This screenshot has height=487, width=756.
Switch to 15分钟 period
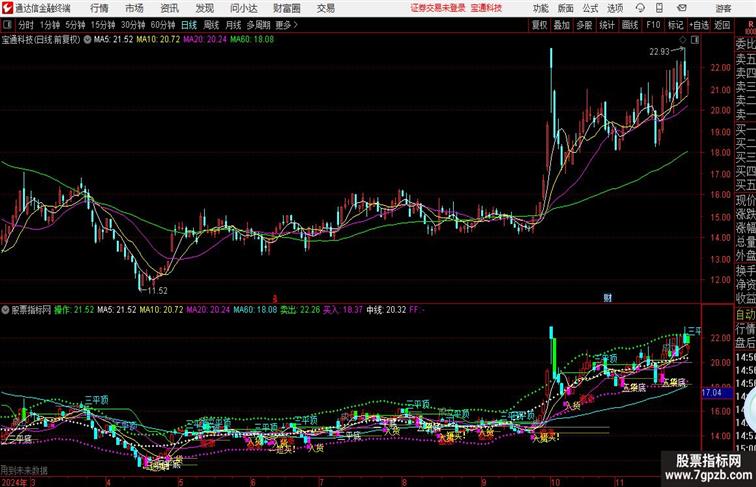click(x=103, y=25)
